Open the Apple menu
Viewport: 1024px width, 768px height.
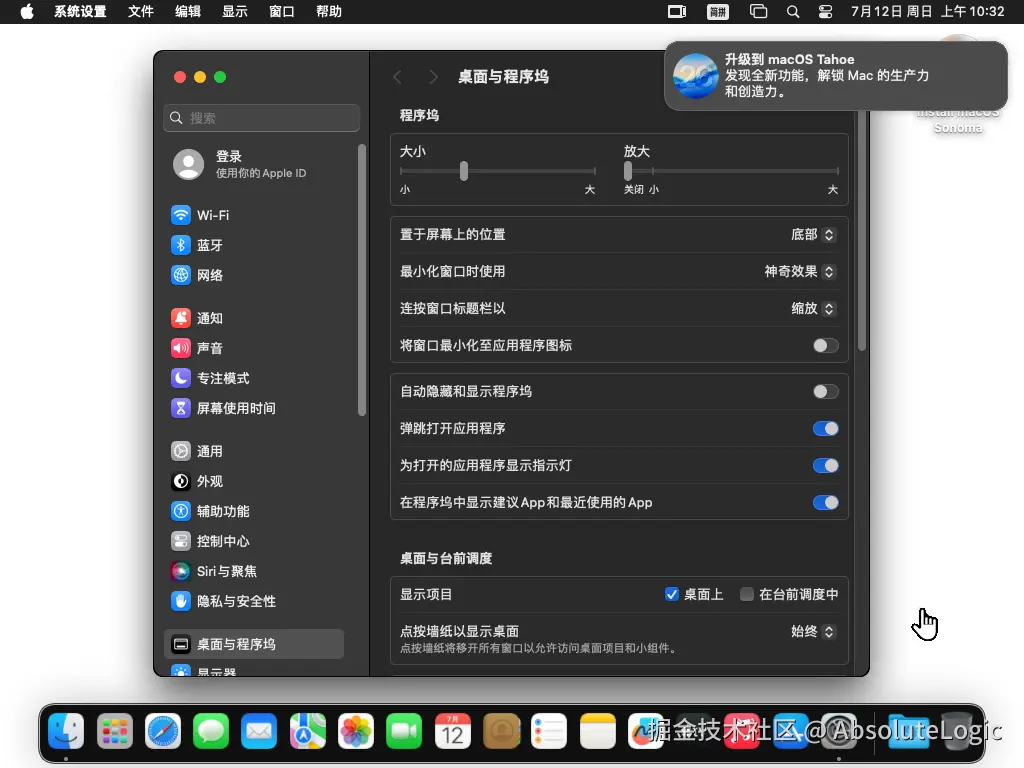click(27, 12)
